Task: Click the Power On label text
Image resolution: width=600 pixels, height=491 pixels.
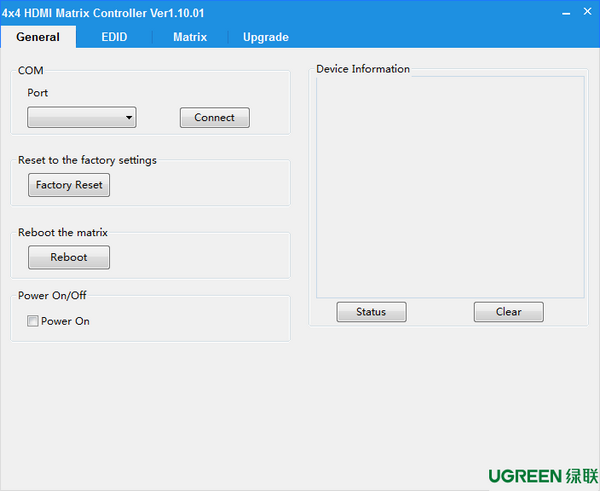Action: [65, 322]
